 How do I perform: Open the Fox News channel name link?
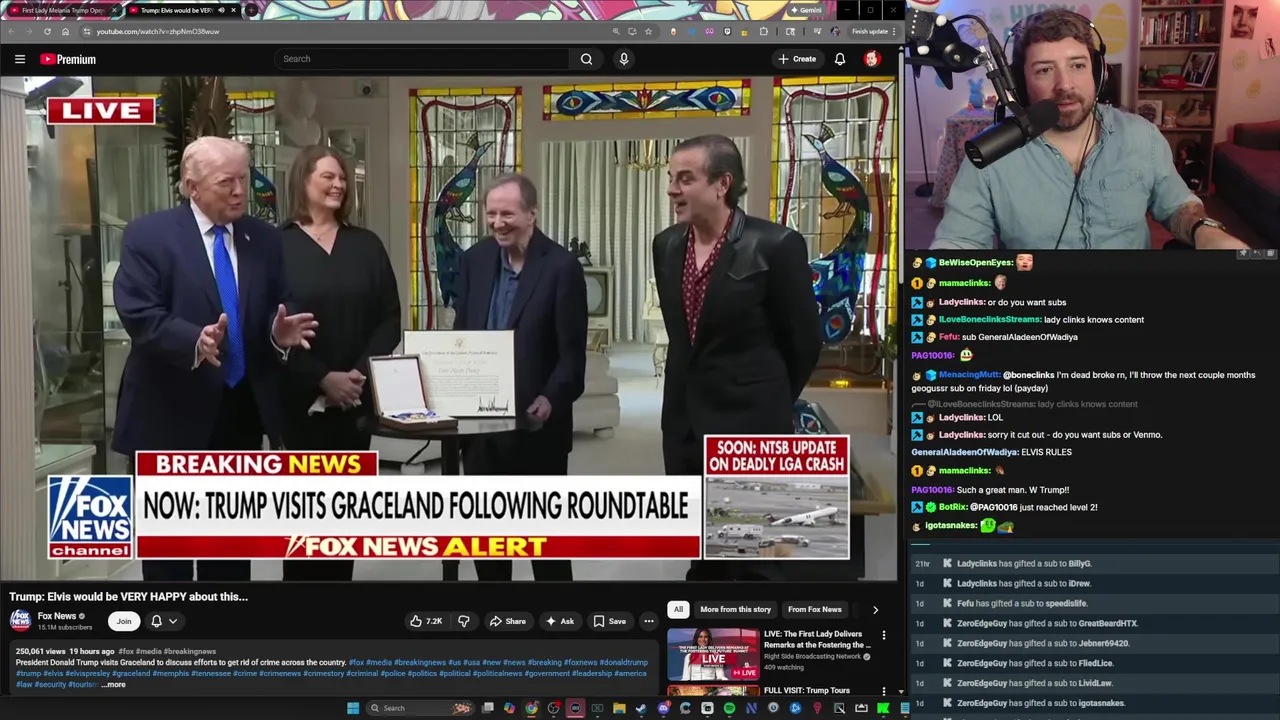pos(57,616)
